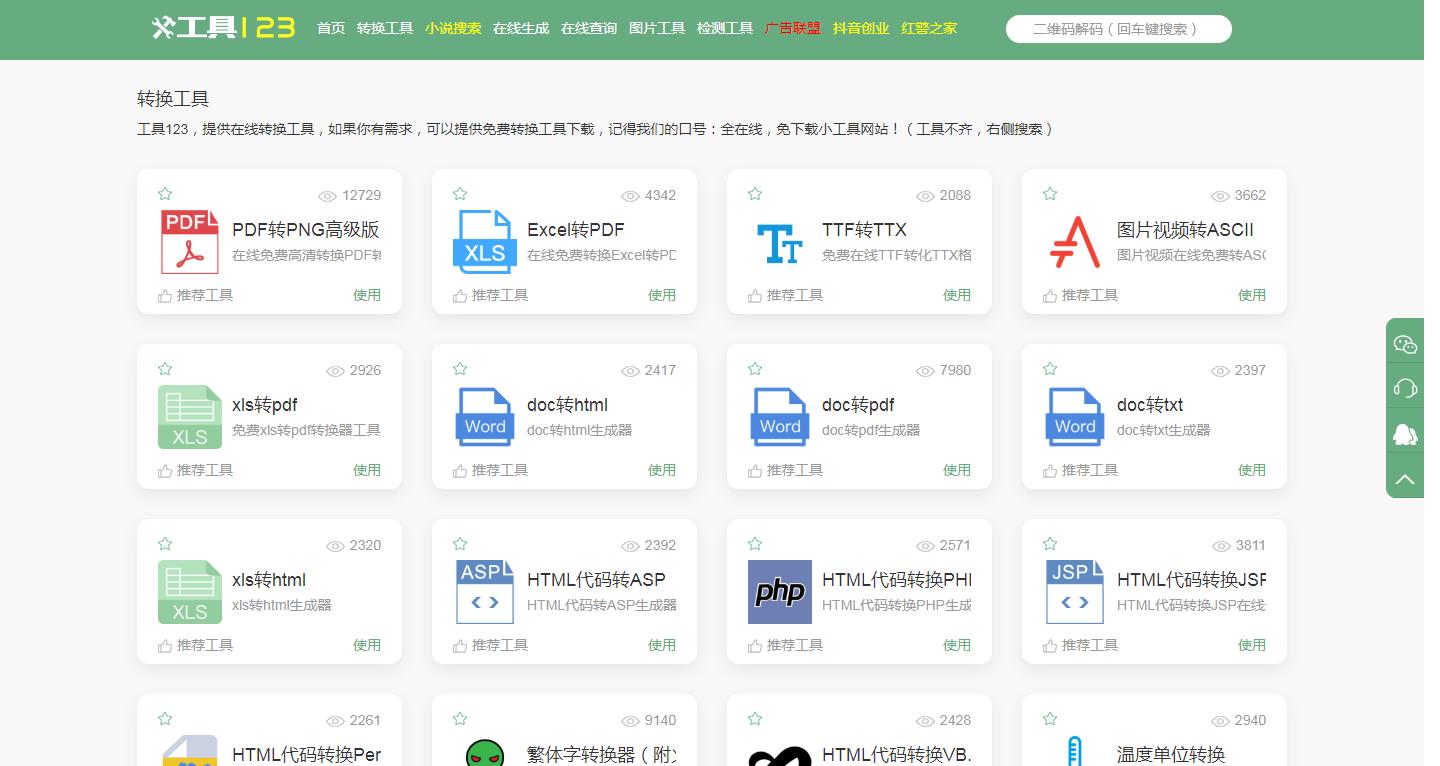Select the Tt icon on TTF转TTX card
Screen dimensions: 1440x766
[780, 242]
